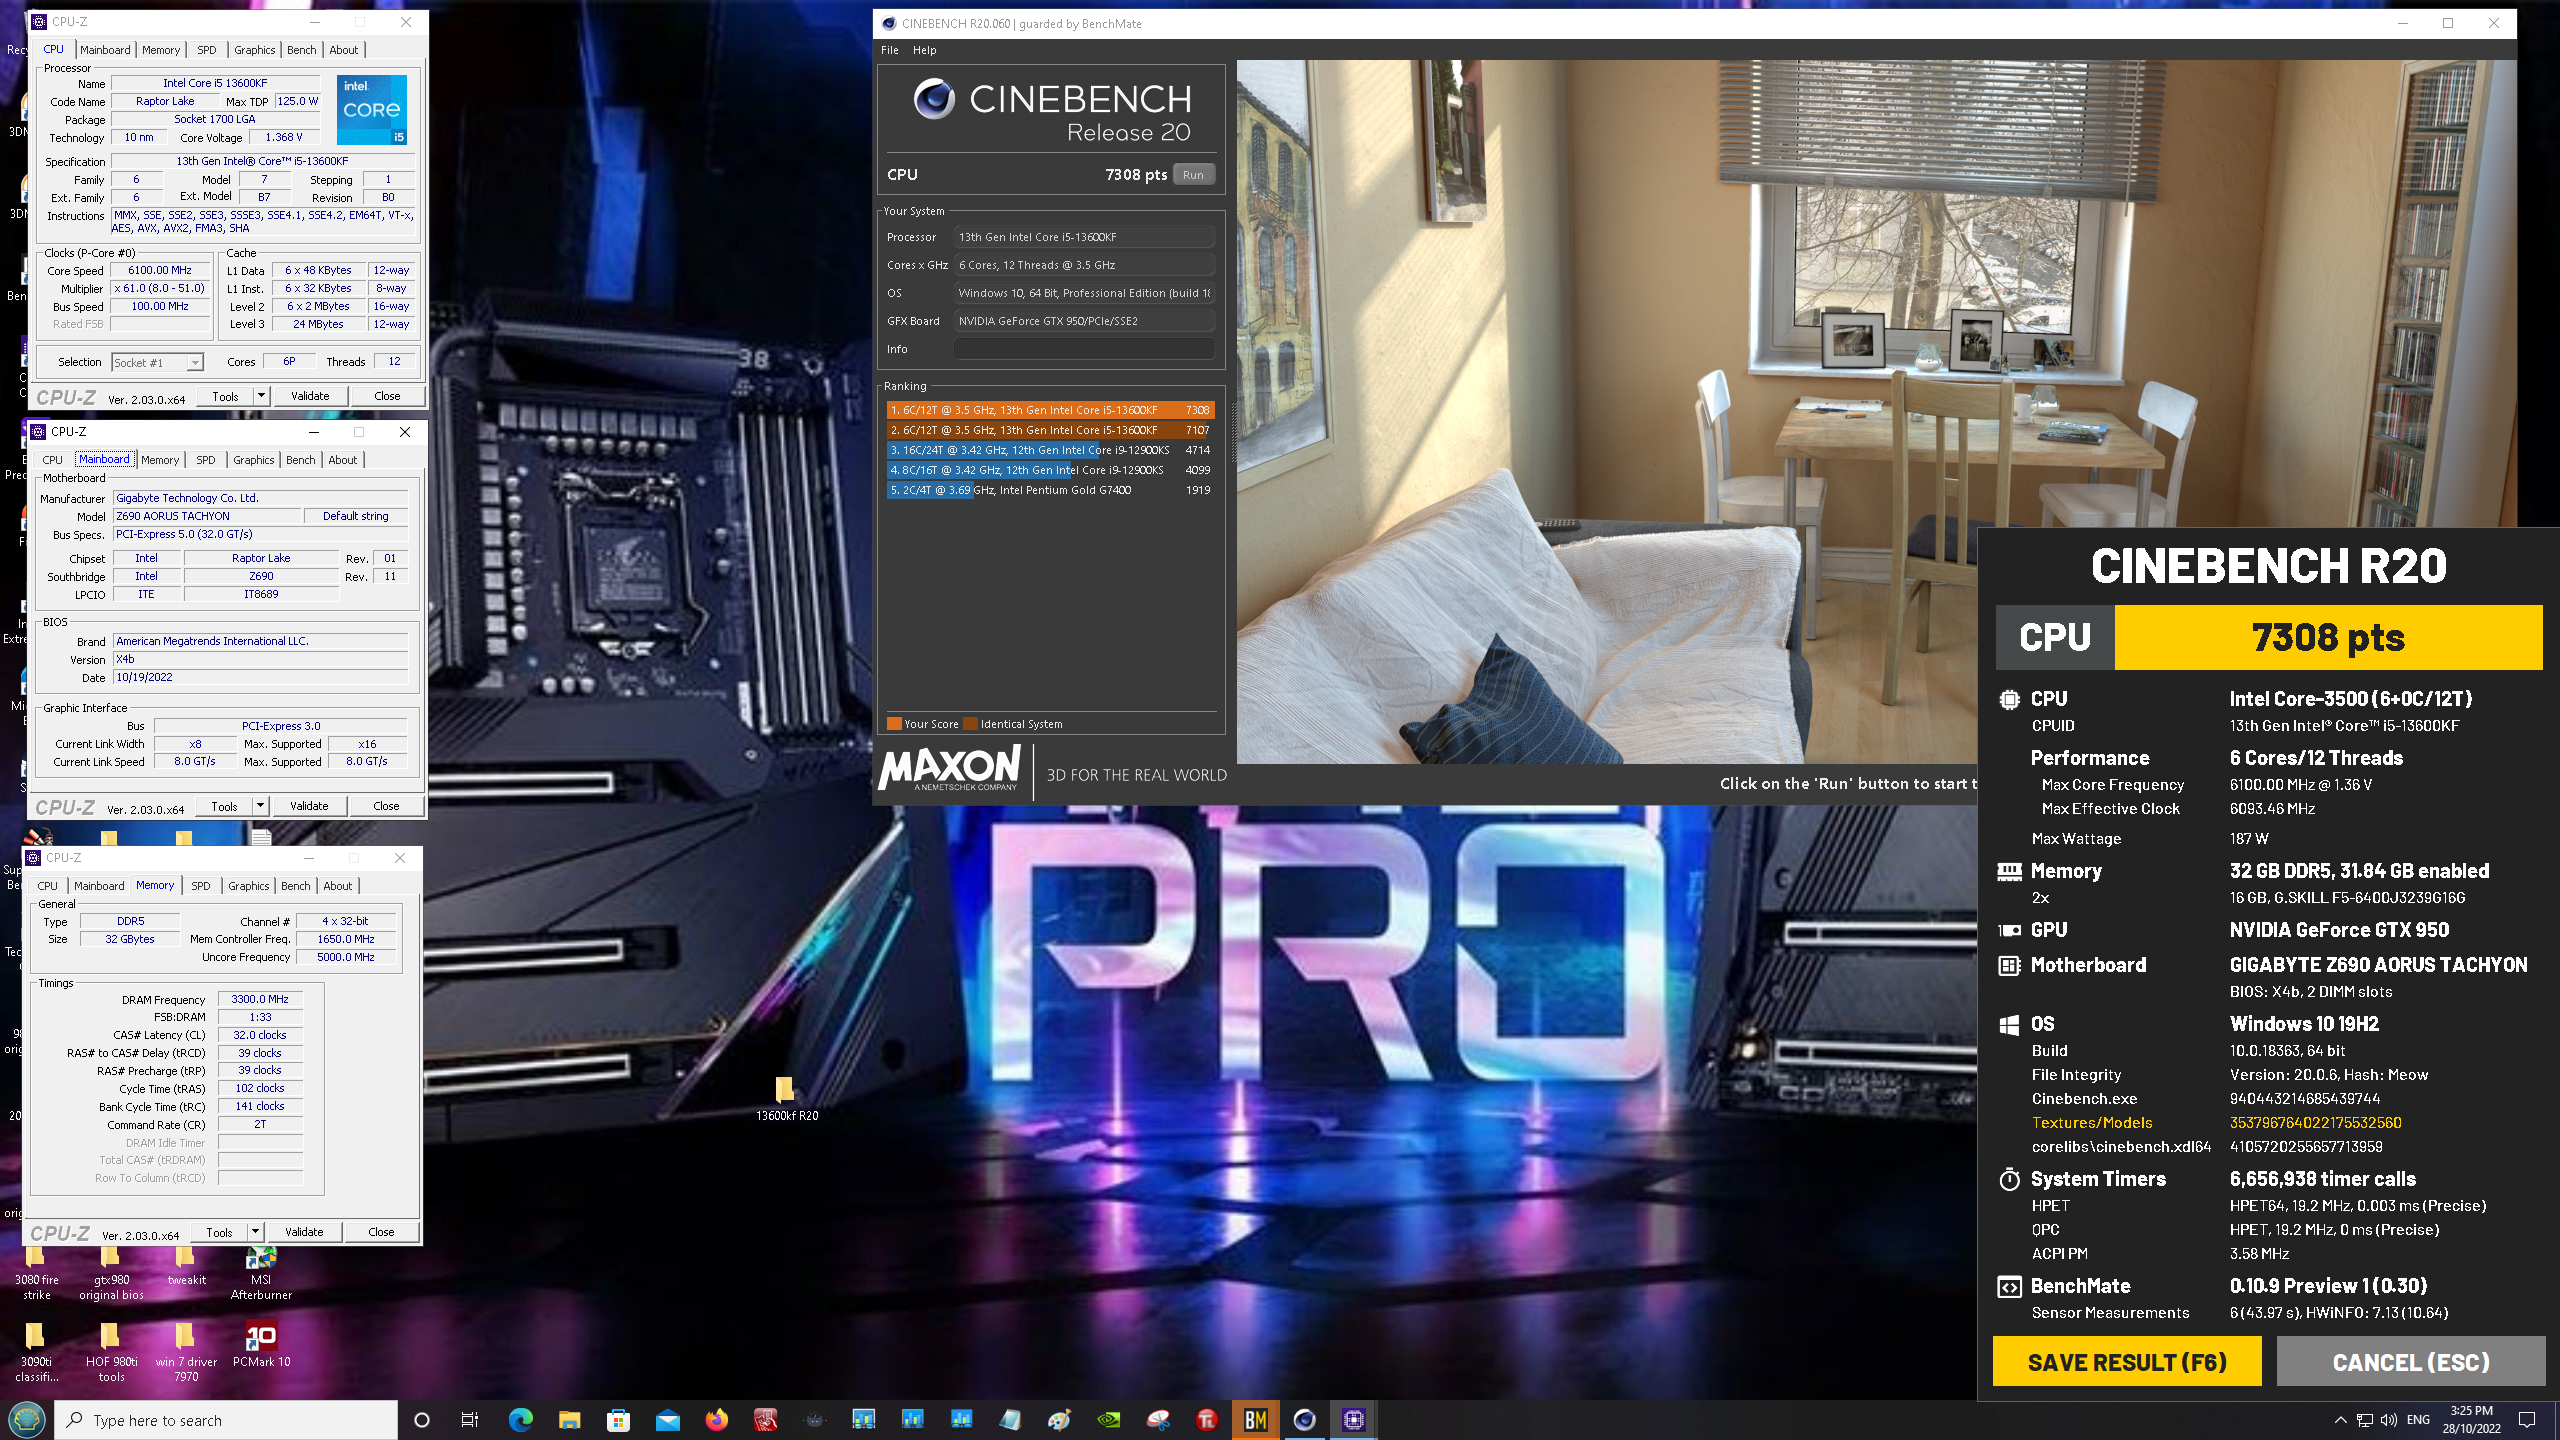Open the 3080 fire strike folder
2560x1440 pixels.
36,1272
